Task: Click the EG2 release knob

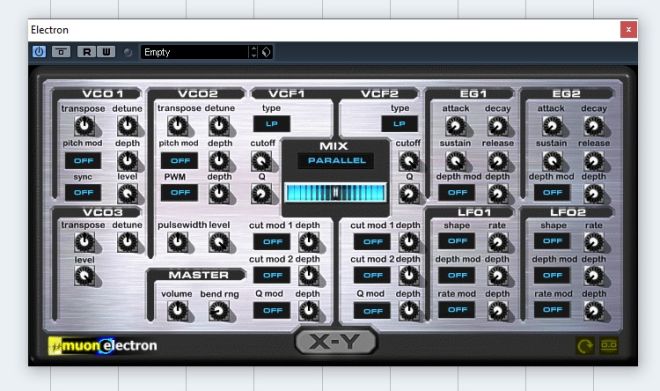Action: pos(593,161)
